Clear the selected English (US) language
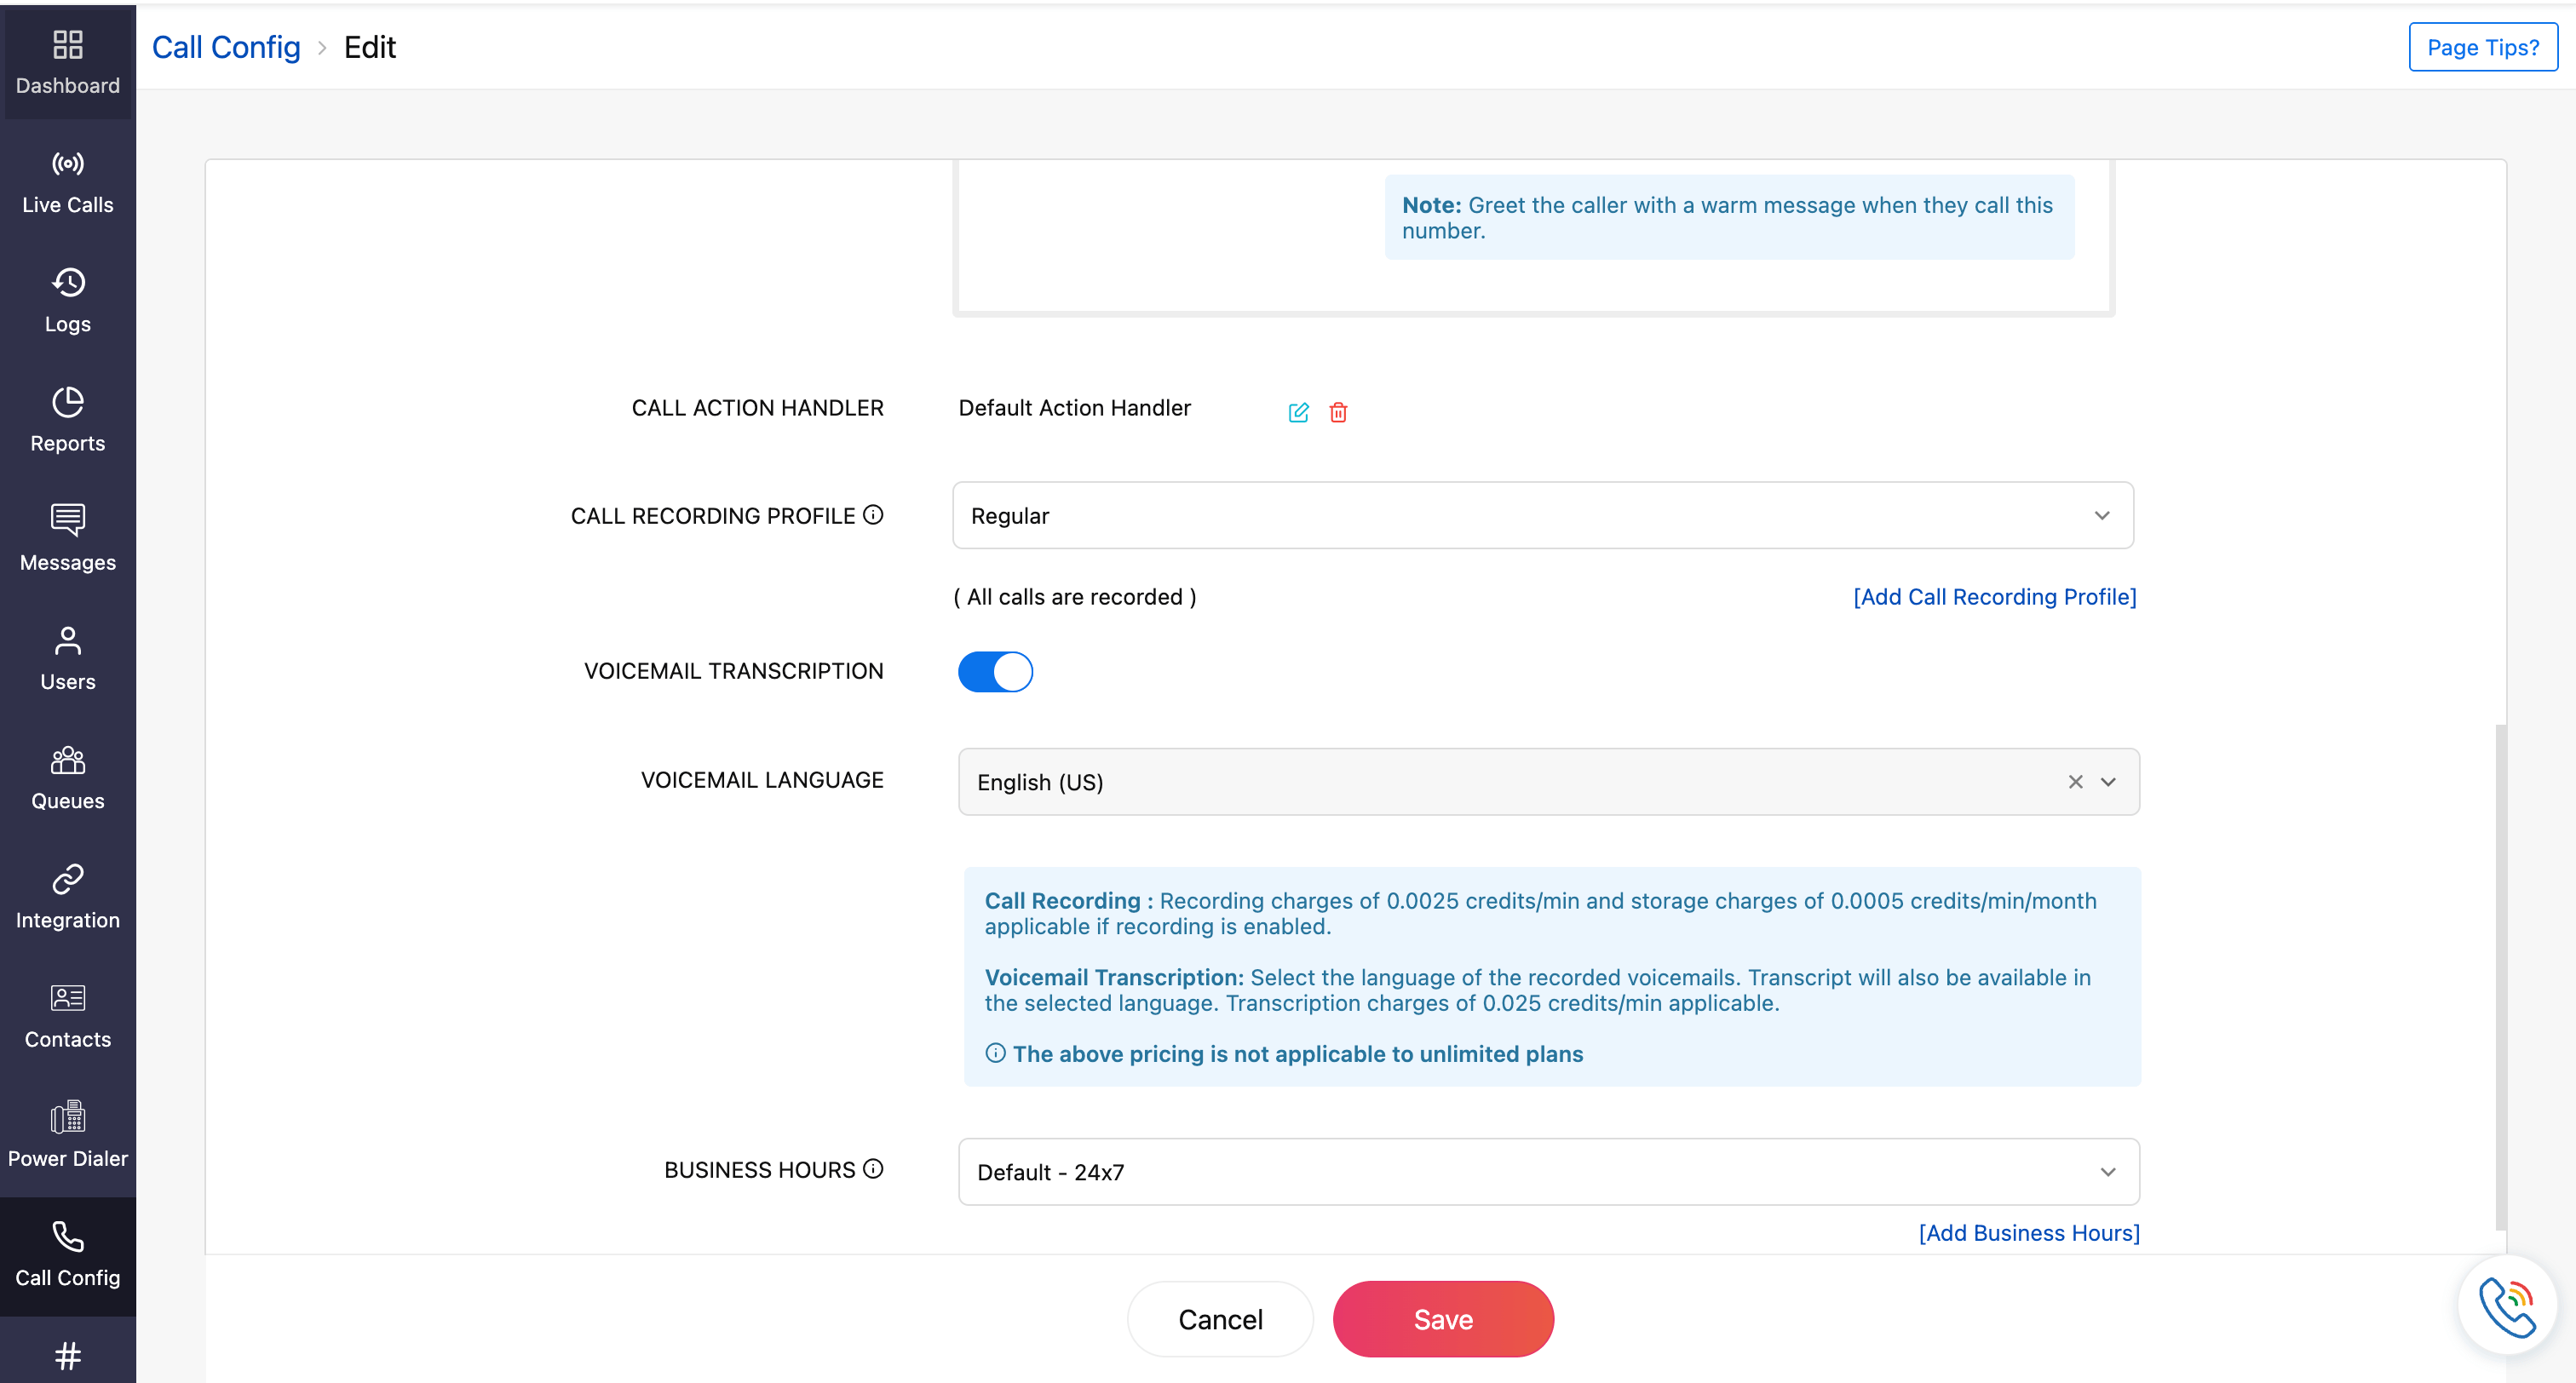2576x1383 pixels. pyautogui.click(x=2076, y=781)
